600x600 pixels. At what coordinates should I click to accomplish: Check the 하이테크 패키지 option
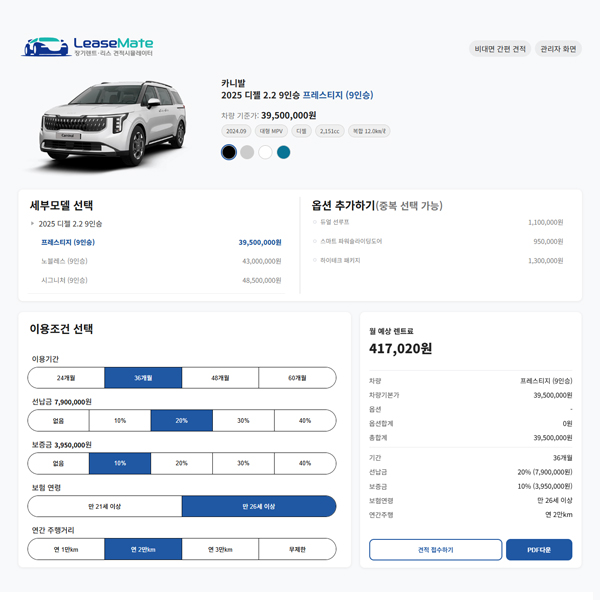(x=315, y=260)
